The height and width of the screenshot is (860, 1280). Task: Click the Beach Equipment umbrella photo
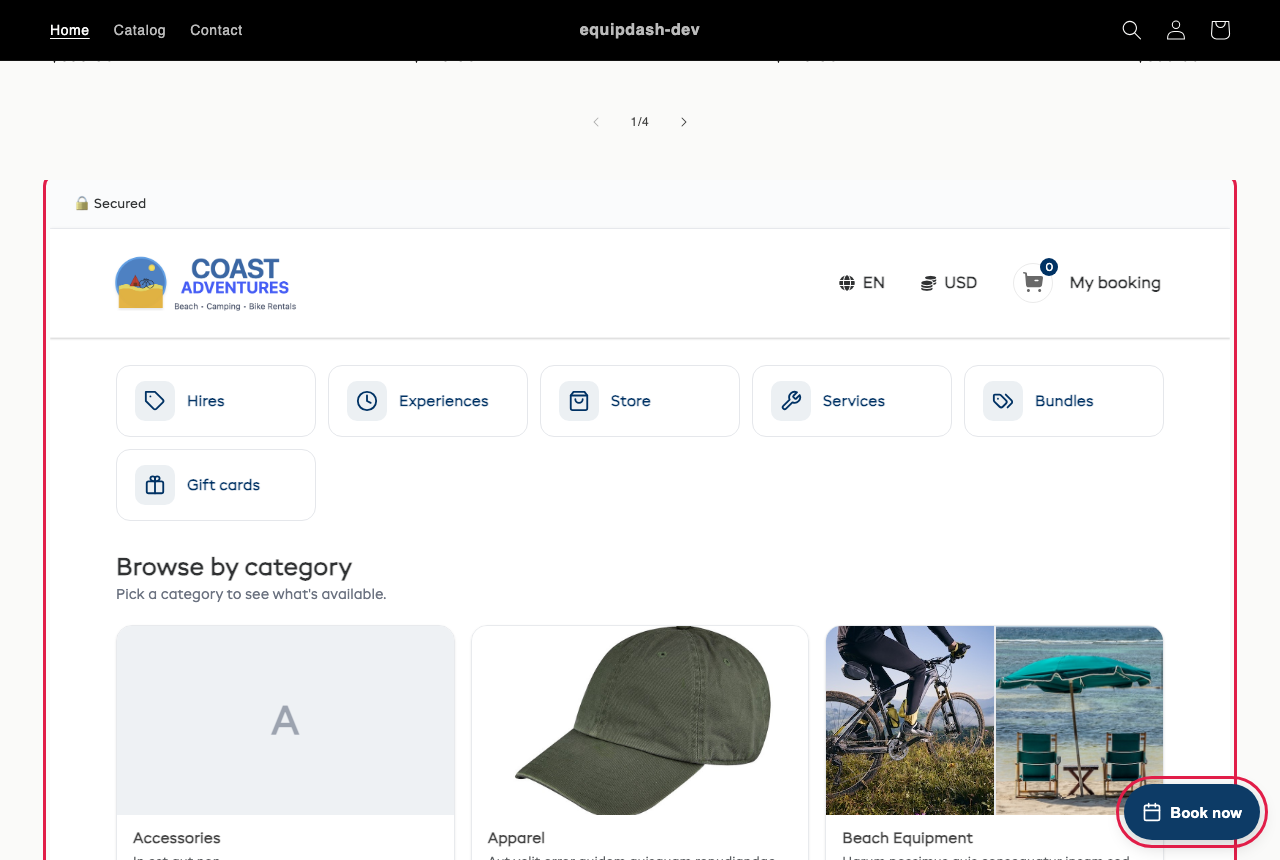[x=1080, y=720]
